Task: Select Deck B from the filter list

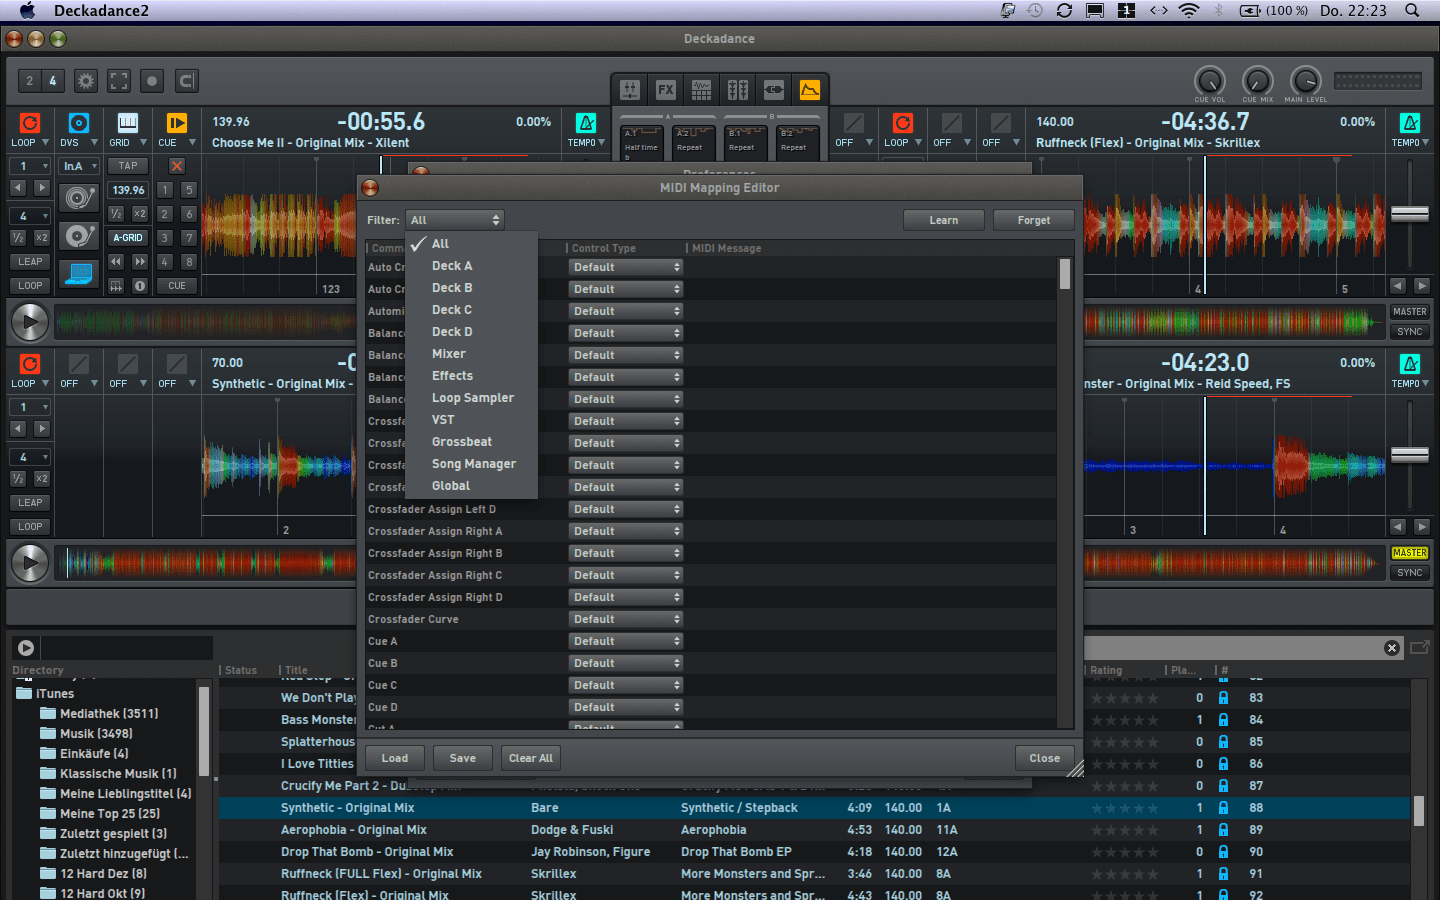Action: 452,288
